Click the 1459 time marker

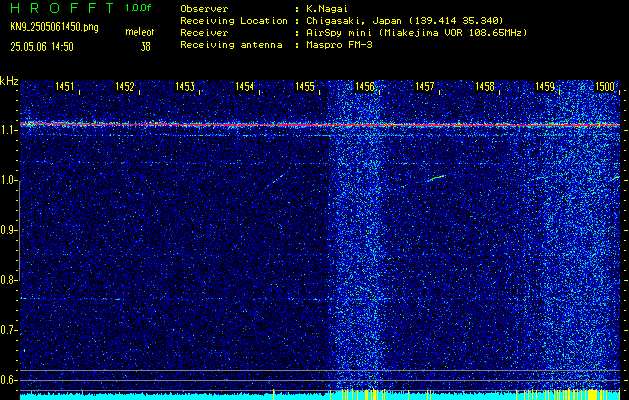[545, 86]
